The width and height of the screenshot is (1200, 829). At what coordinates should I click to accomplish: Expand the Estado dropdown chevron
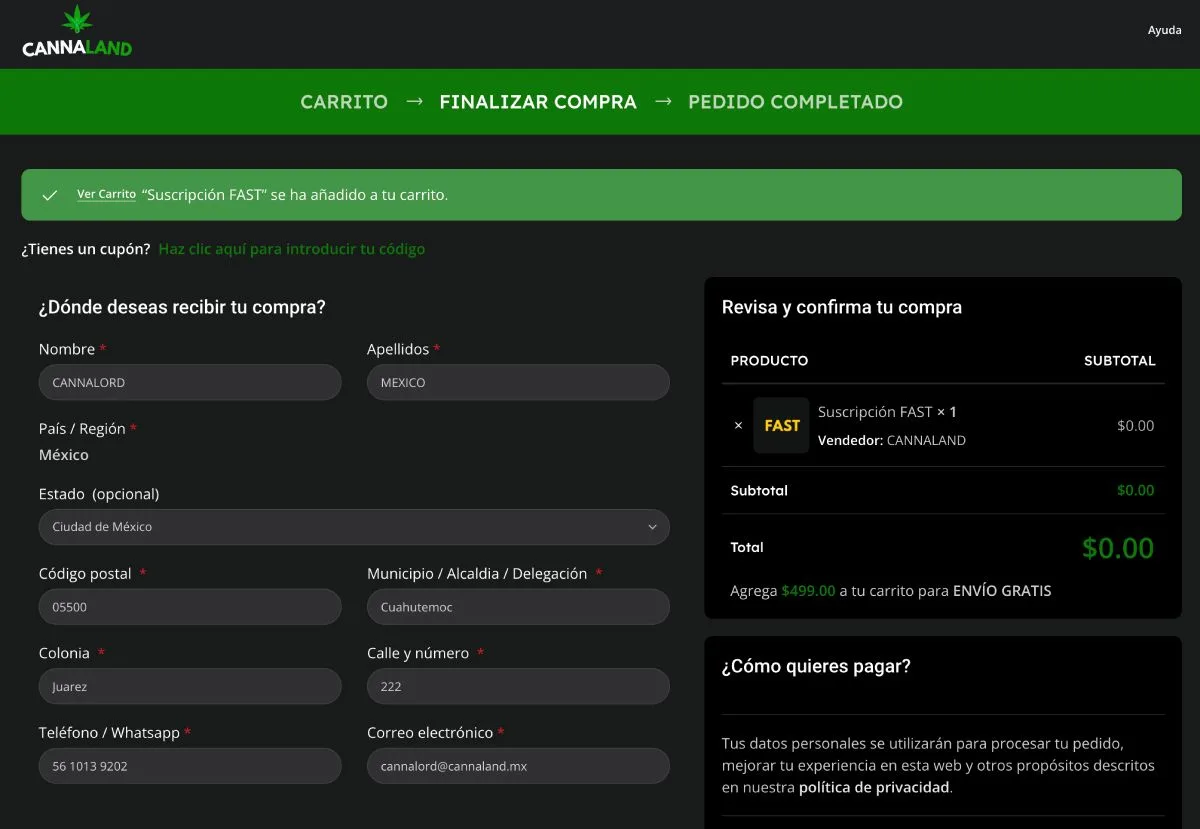[652, 527]
